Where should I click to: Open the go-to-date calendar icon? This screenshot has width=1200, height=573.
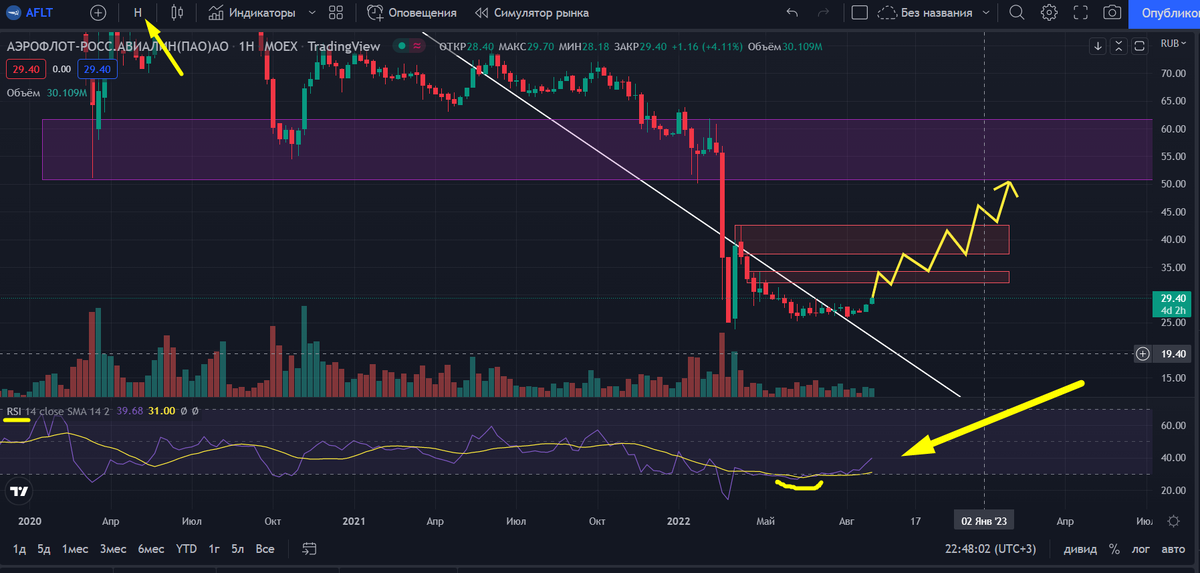click(309, 548)
